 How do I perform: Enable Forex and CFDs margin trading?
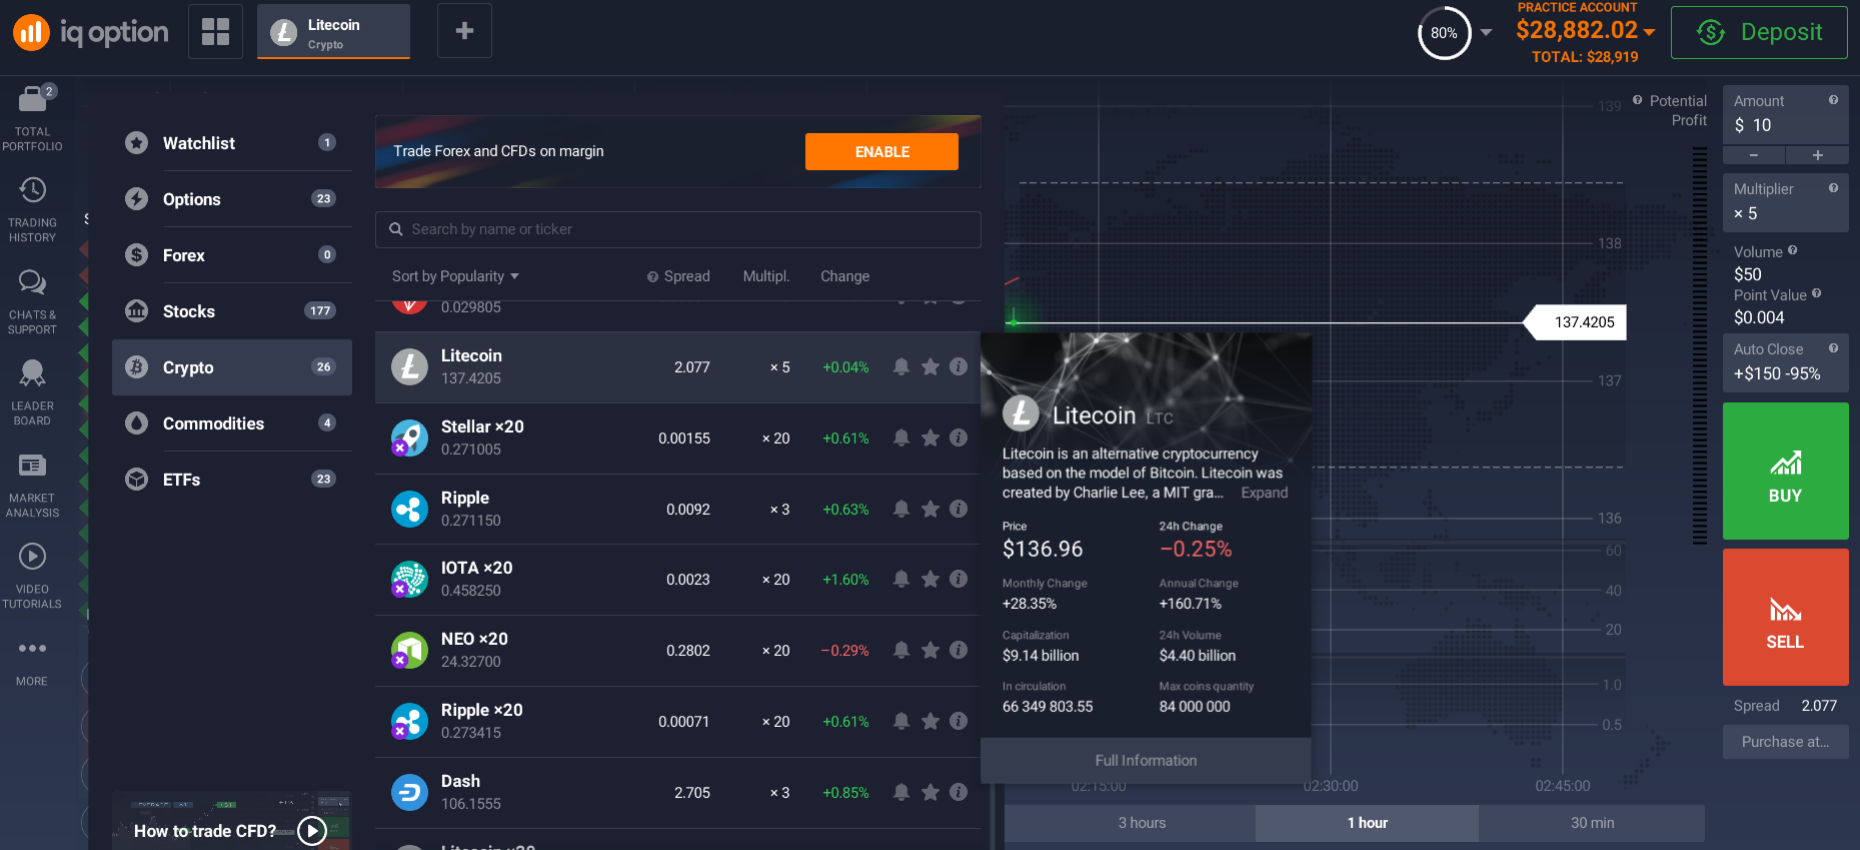coord(882,152)
